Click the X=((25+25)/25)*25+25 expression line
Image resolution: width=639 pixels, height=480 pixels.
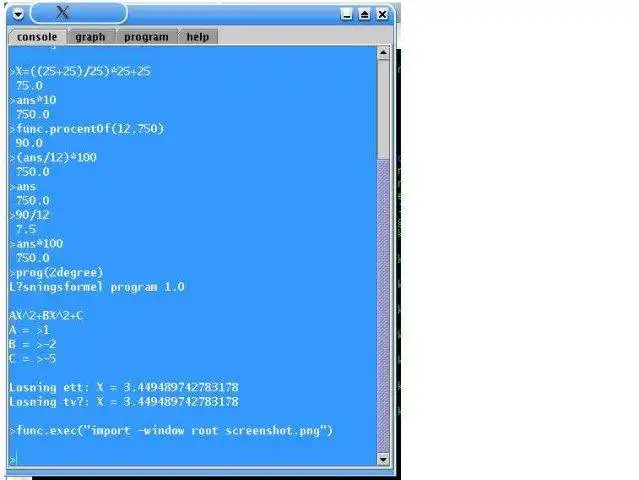(x=80, y=71)
